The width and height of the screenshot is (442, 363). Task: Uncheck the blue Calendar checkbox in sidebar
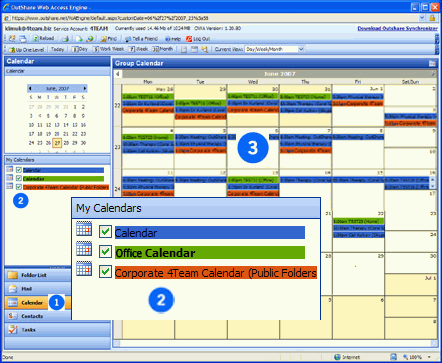coord(19,170)
